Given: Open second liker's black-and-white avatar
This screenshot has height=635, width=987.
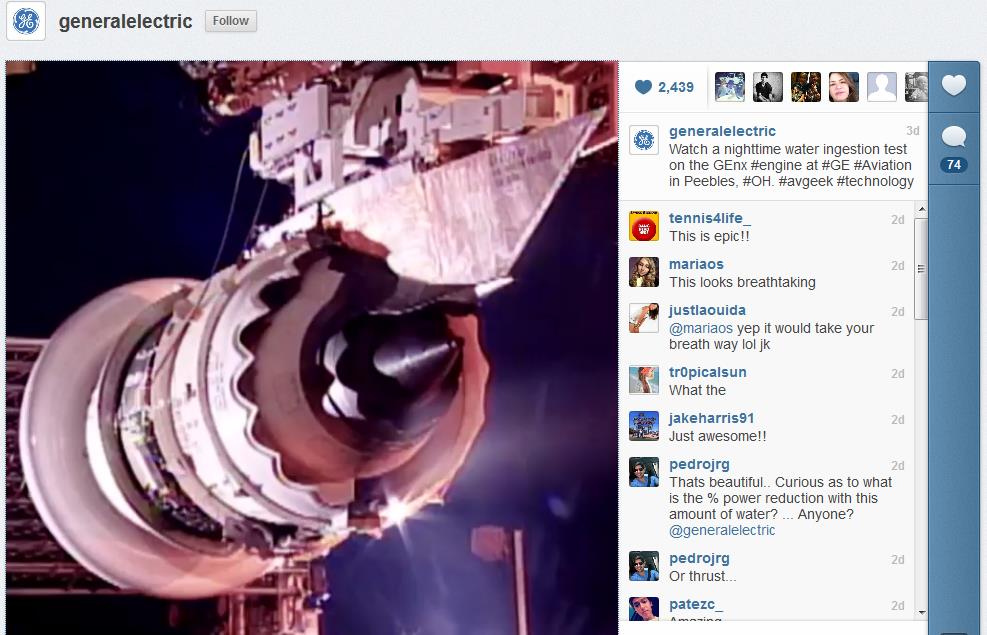Looking at the screenshot, I should click(x=768, y=87).
